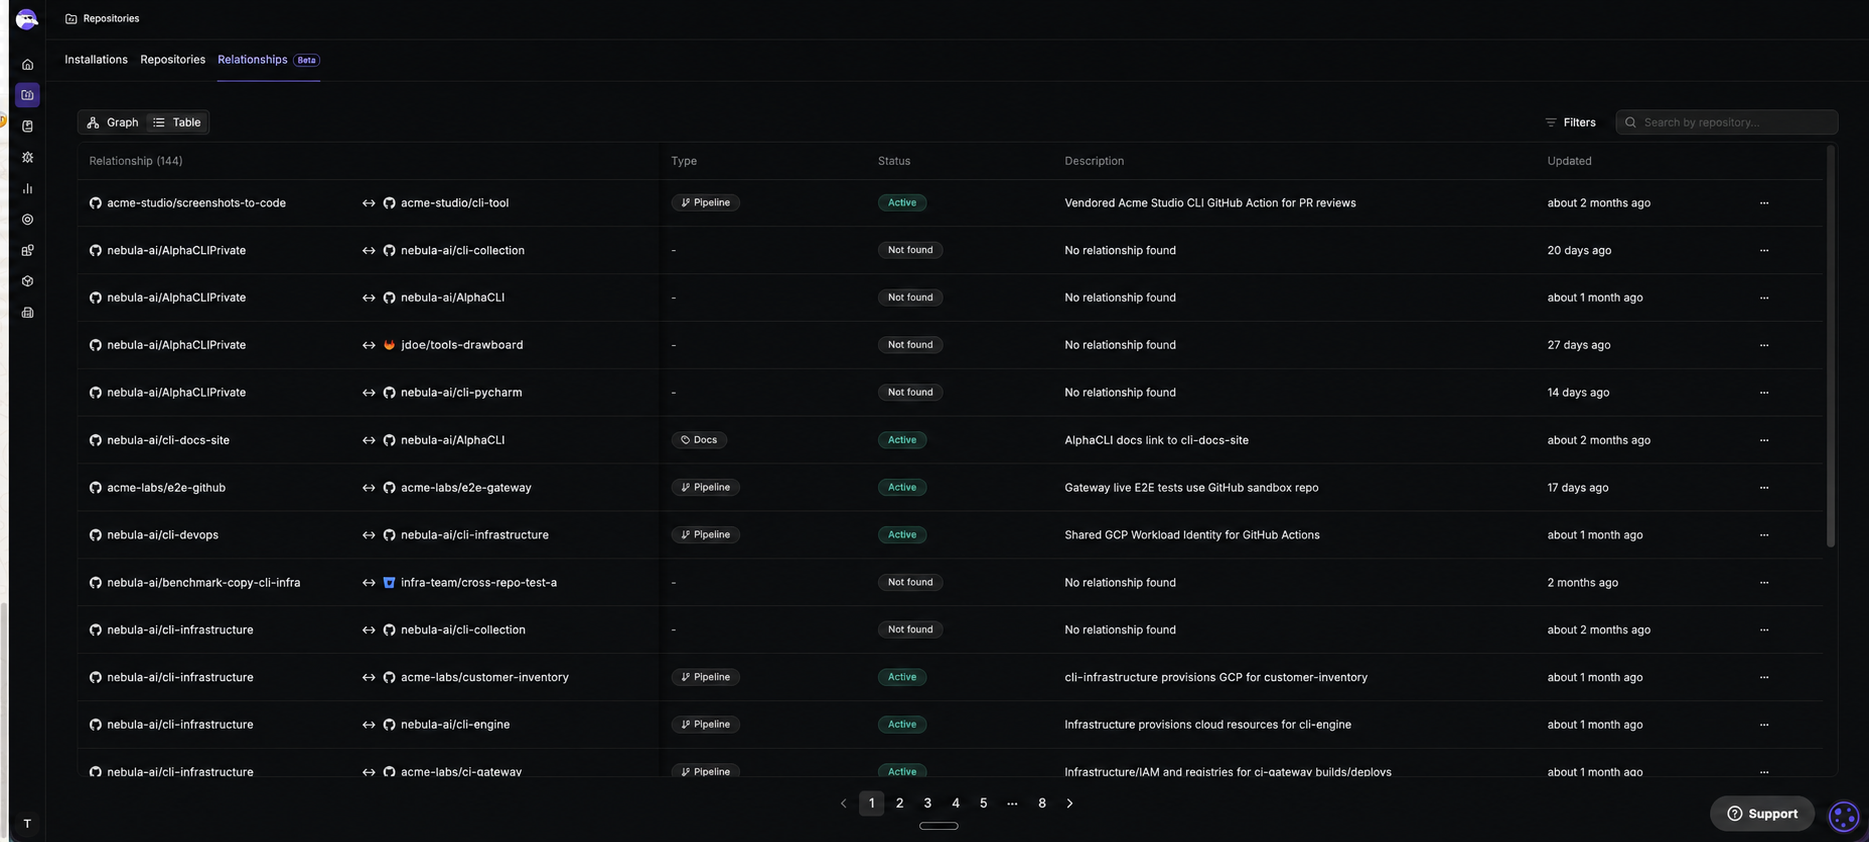Click the Updated column header
1869x842 pixels.
pos(1569,161)
